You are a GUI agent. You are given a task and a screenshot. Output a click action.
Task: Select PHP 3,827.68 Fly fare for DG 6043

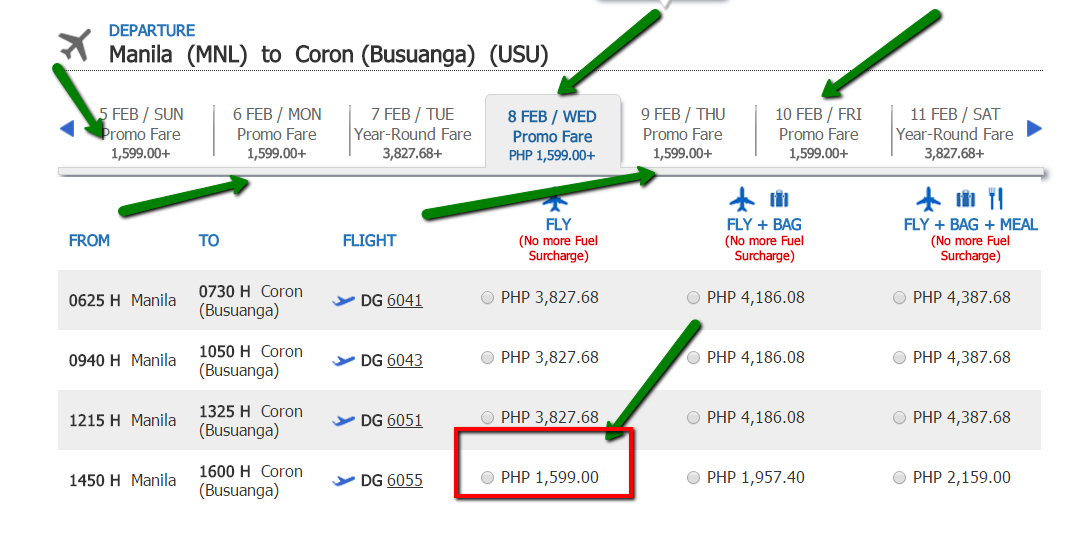488,358
